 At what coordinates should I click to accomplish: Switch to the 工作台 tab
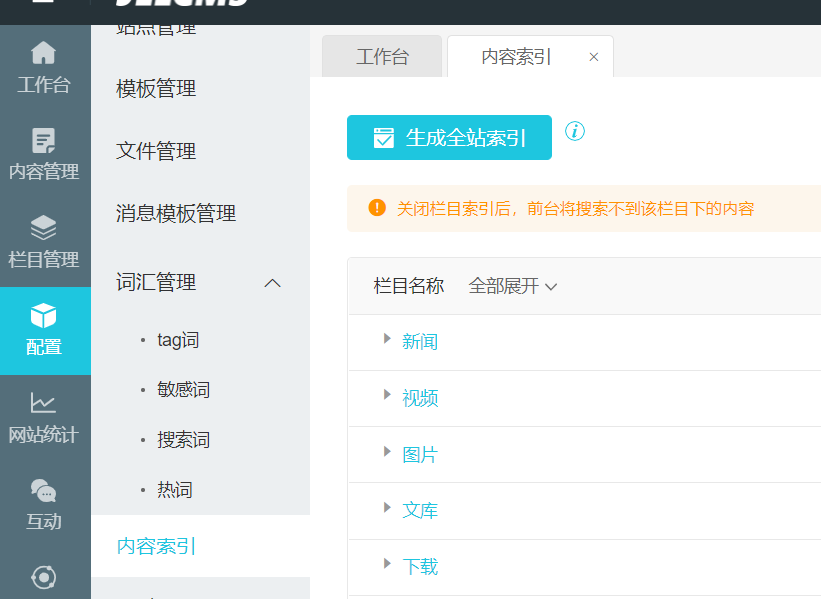tap(382, 57)
